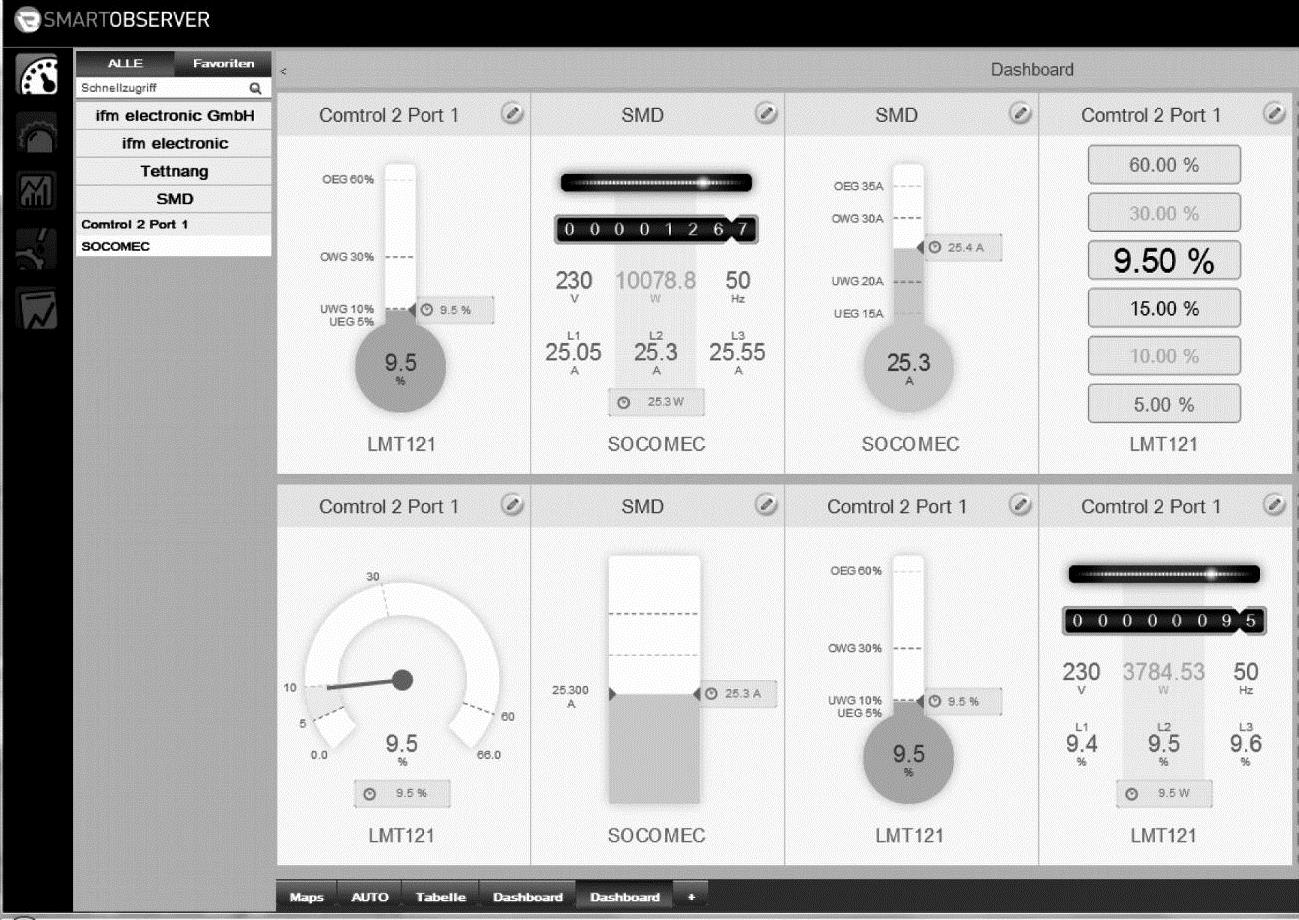Image resolution: width=1299 pixels, height=920 pixels.
Task: Click the 25.3 W time tag
Action: point(657,403)
